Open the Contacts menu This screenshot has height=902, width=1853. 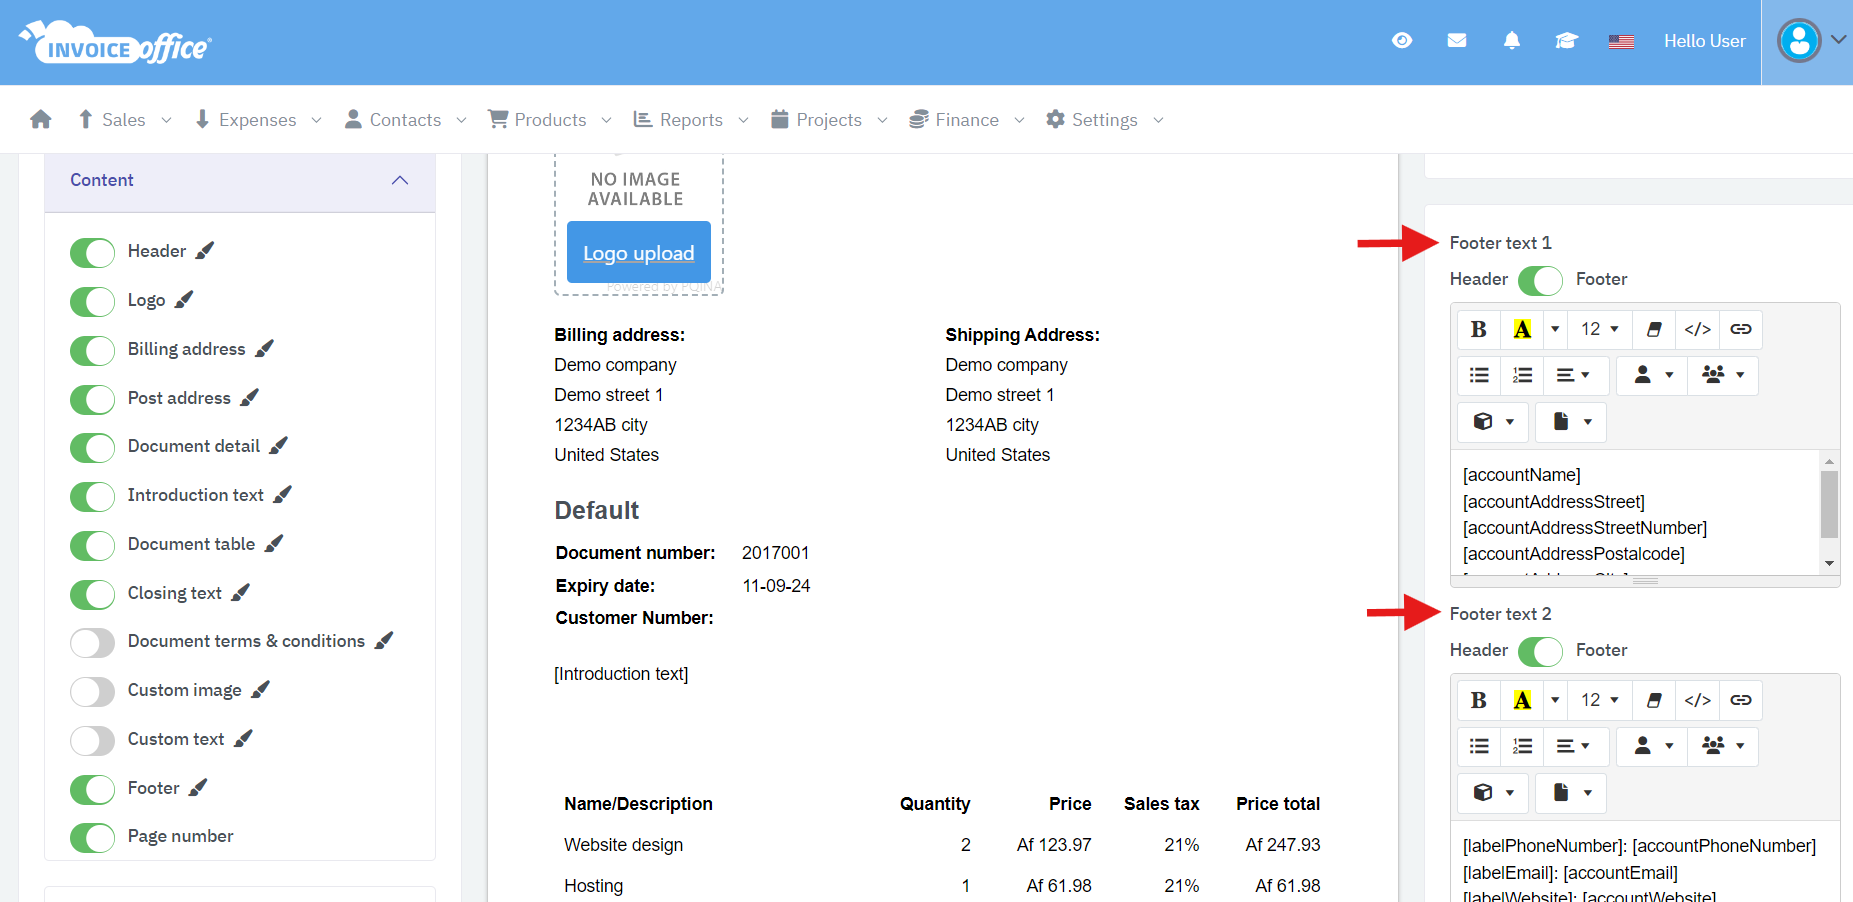tap(404, 119)
